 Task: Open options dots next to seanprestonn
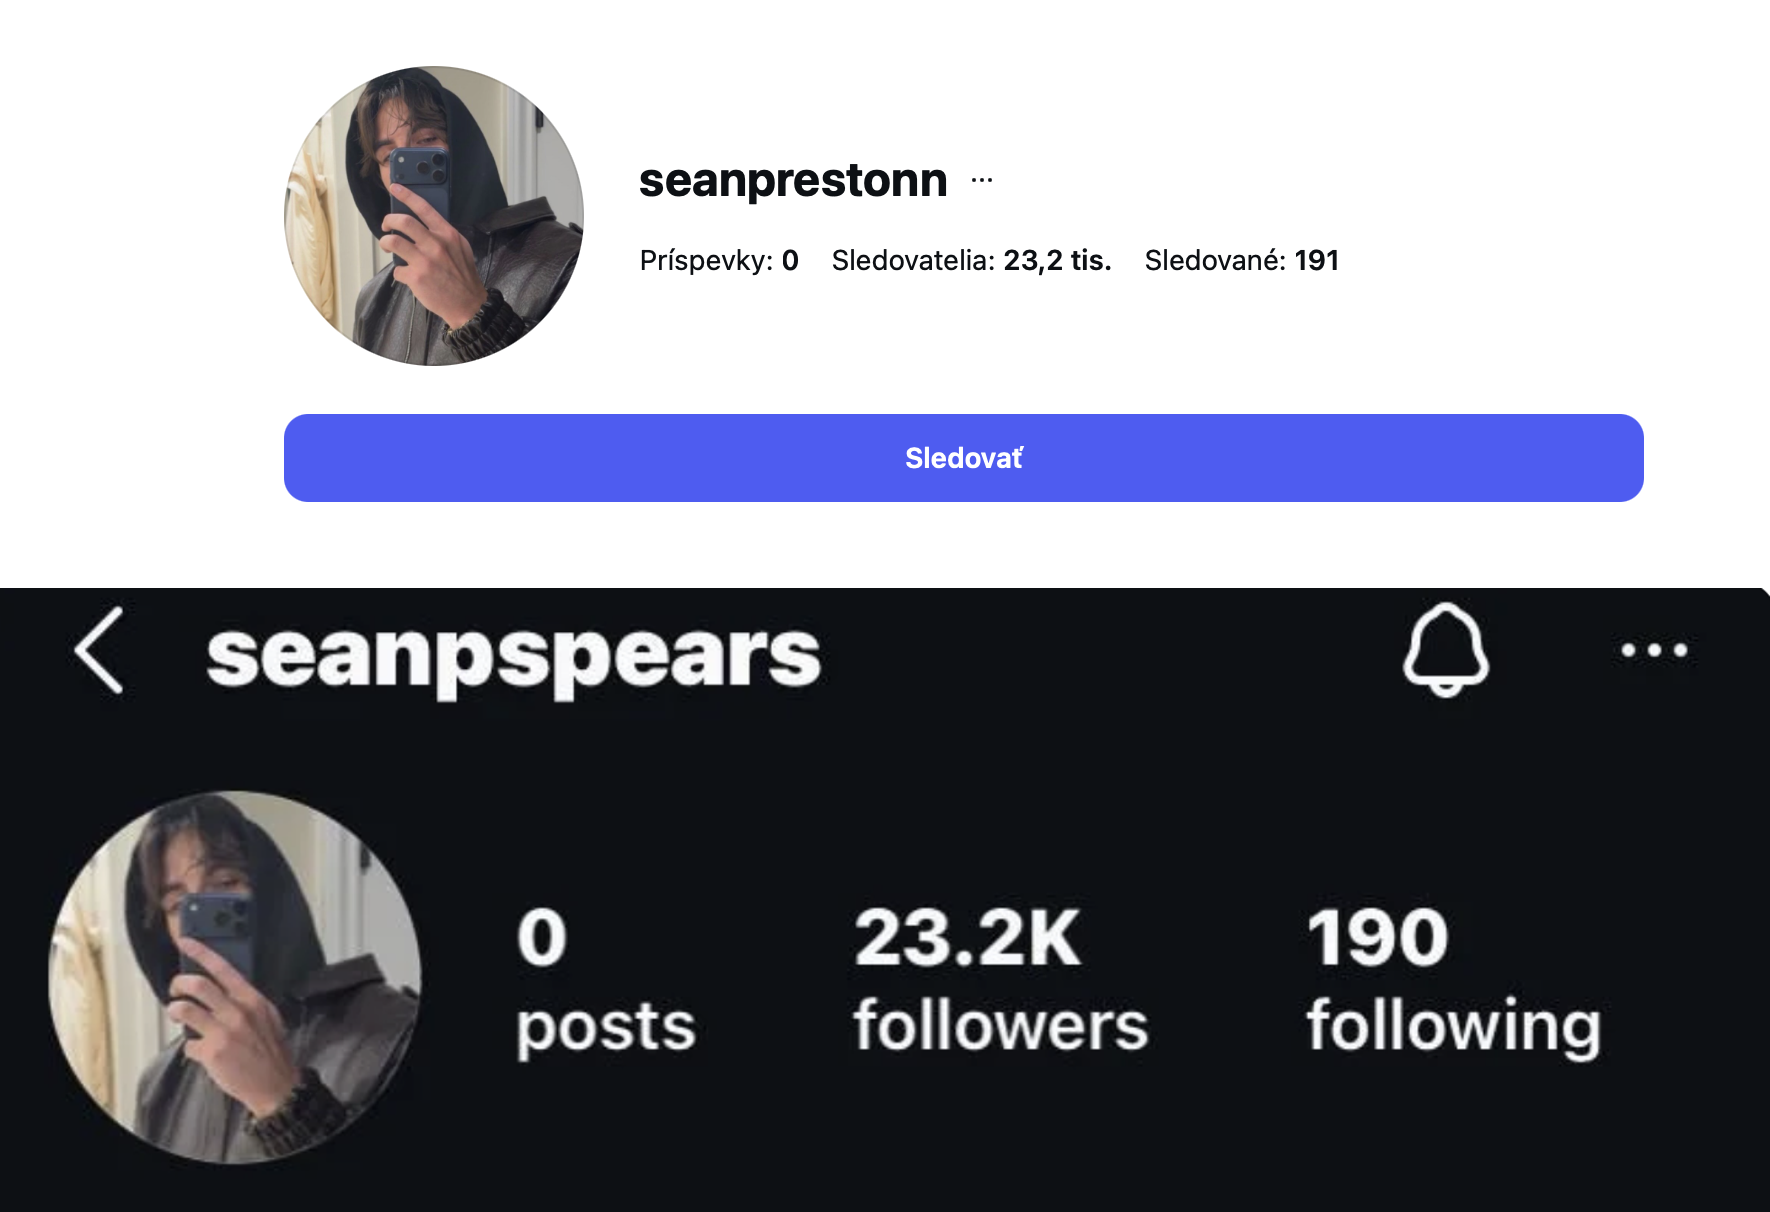(982, 180)
